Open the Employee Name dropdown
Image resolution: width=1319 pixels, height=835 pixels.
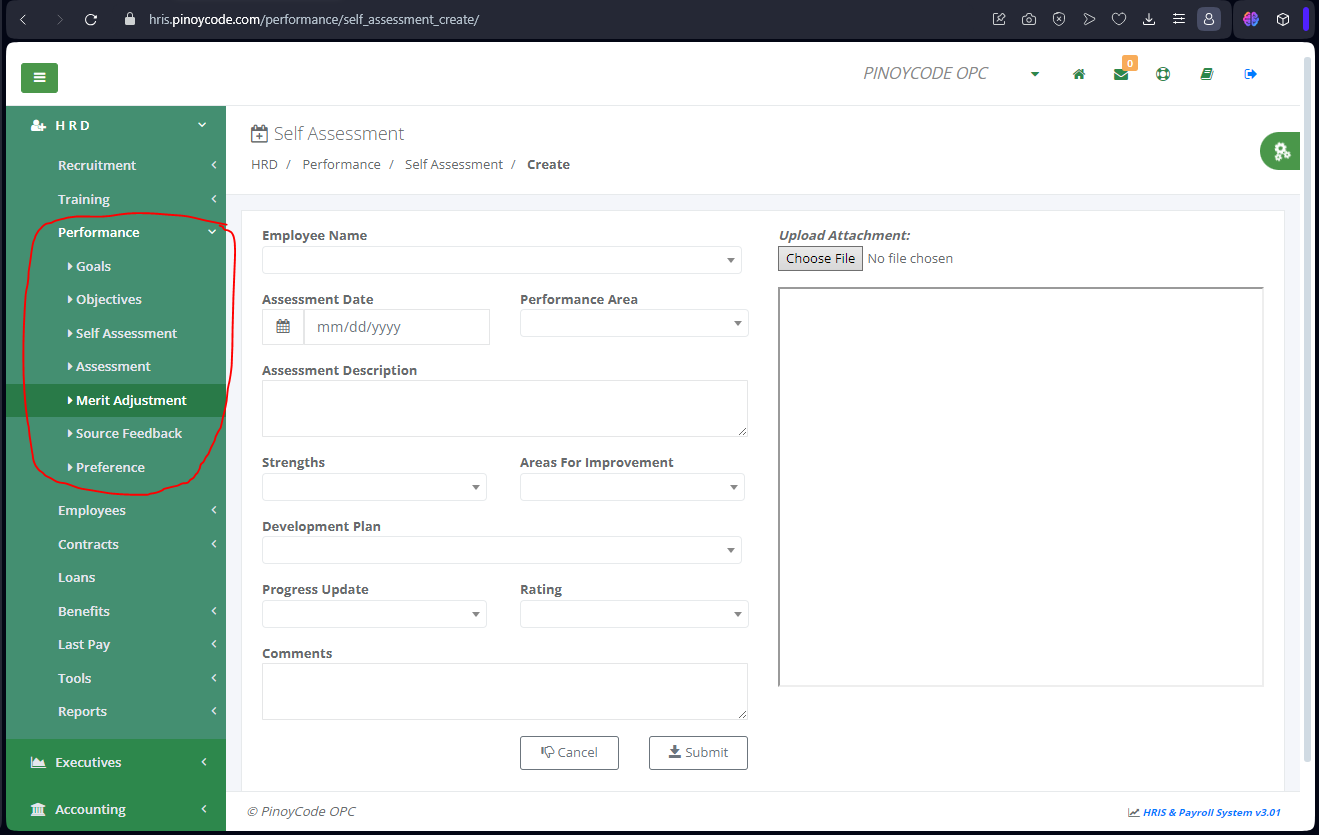[x=502, y=260]
